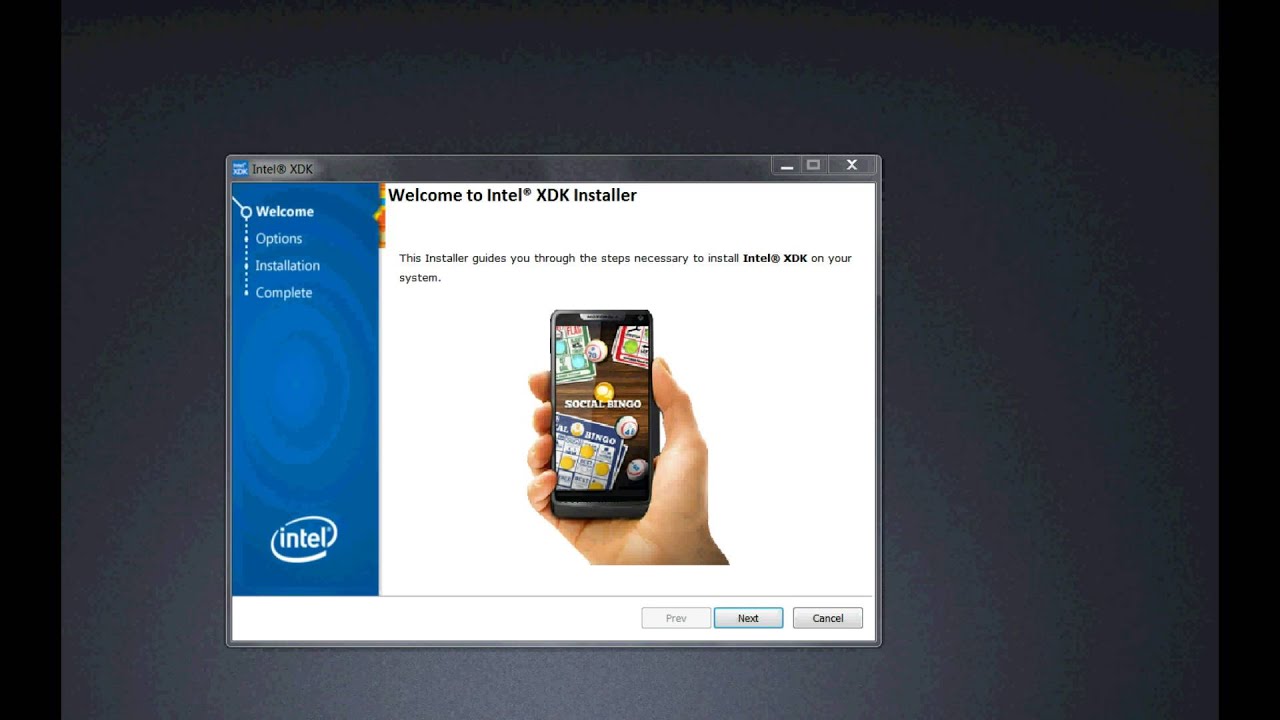Click the disabled Prev button
This screenshot has height=720, width=1280.
tap(676, 618)
